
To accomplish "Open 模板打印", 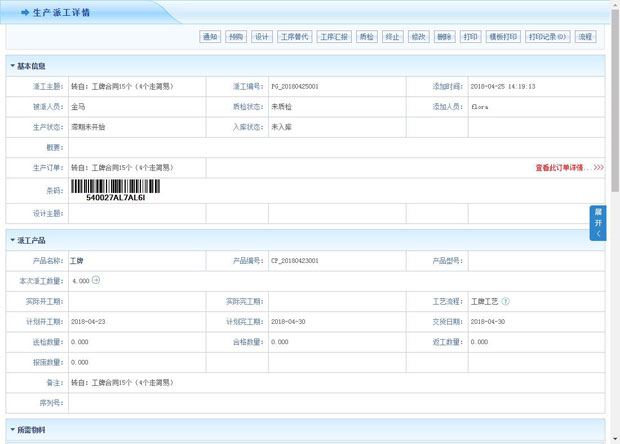I will tap(503, 37).
